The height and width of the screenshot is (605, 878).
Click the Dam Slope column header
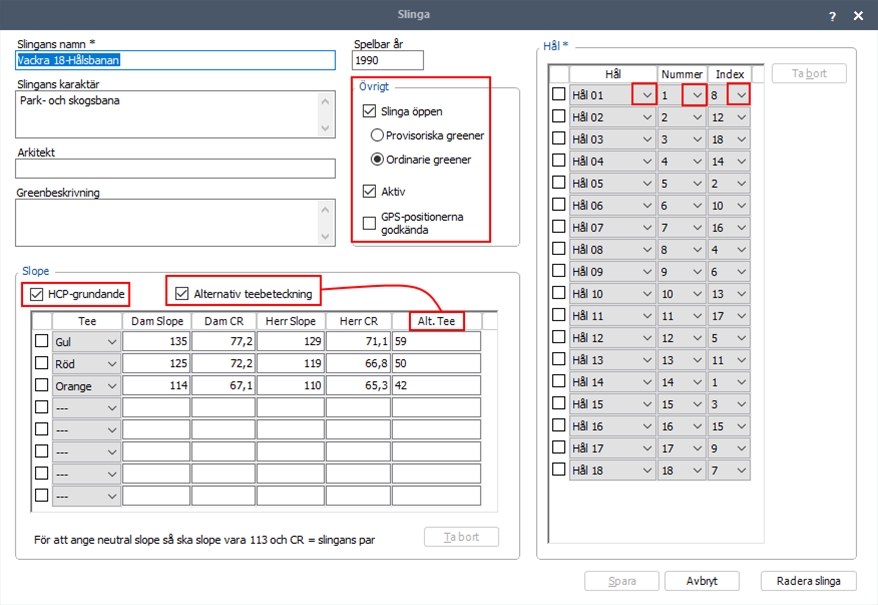tap(157, 321)
